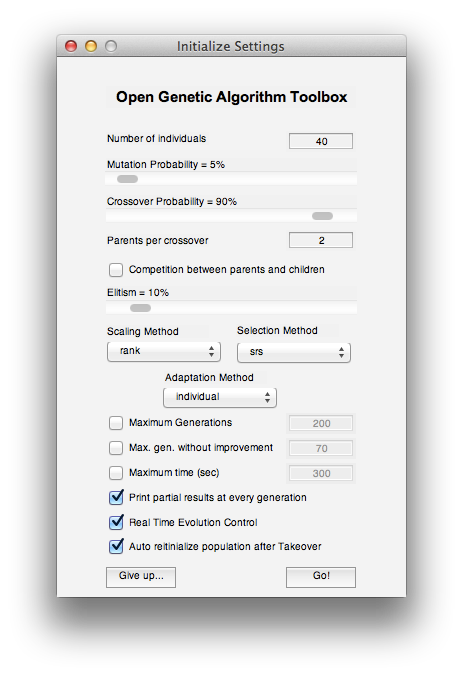The image size is (463, 676).
Task: Uncheck Auto reinitialize population after Takeover
Action: (x=116, y=546)
